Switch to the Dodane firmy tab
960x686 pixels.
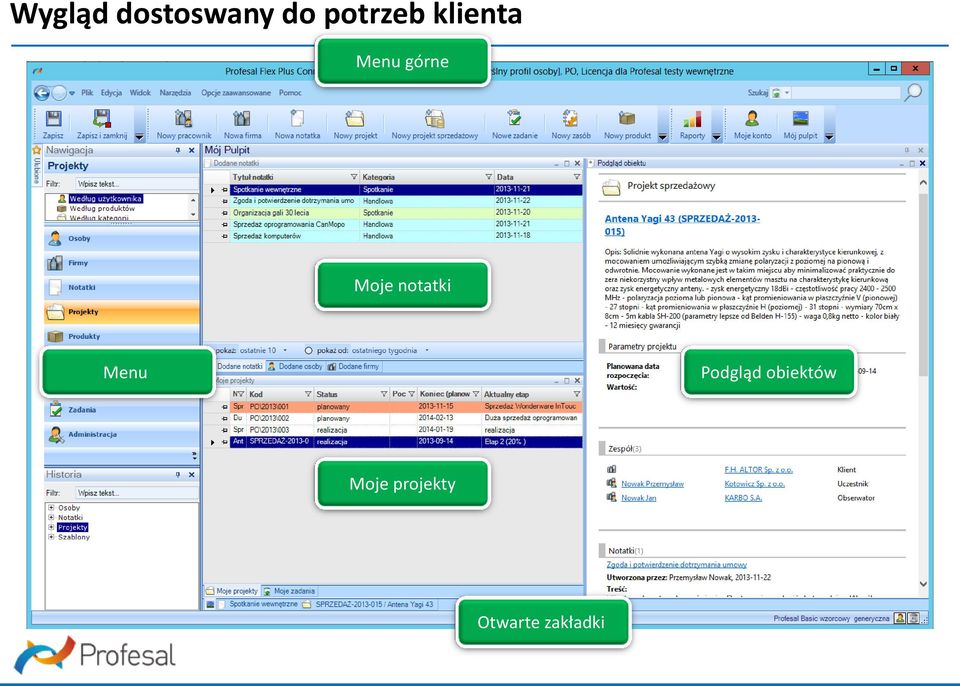coord(353,366)
